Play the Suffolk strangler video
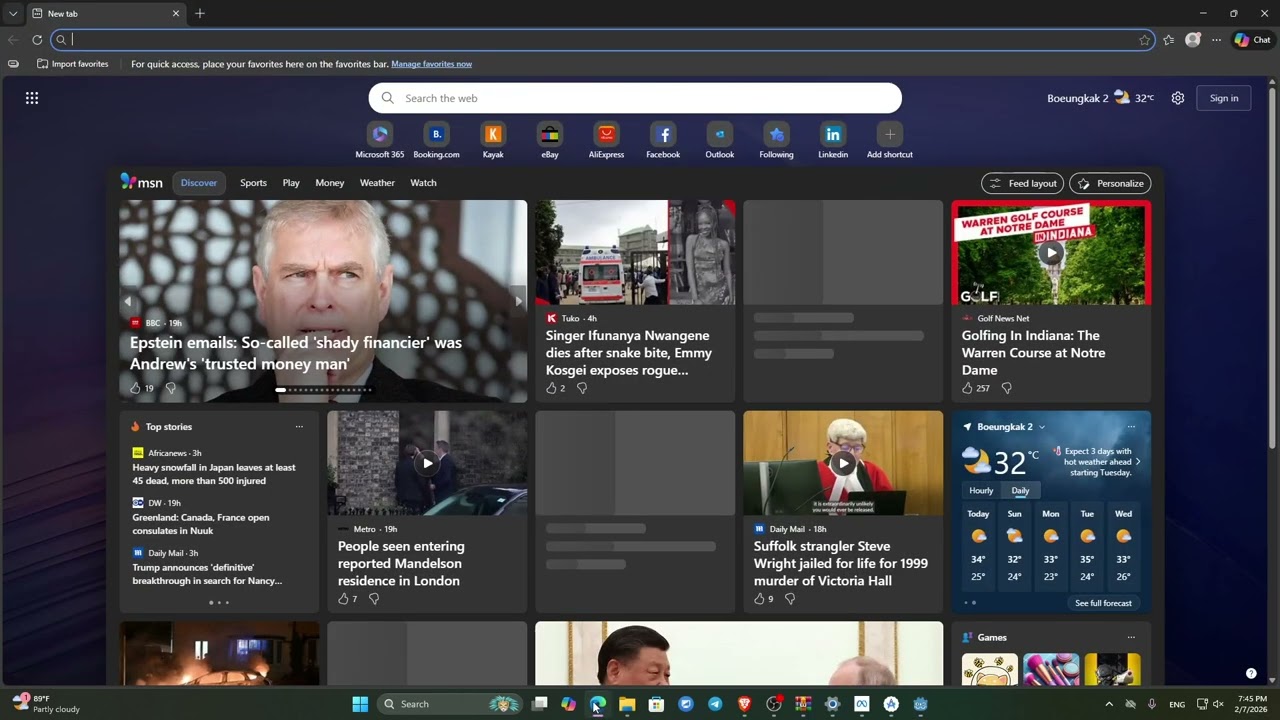1280x720 pixels. (x=843, y=463)
